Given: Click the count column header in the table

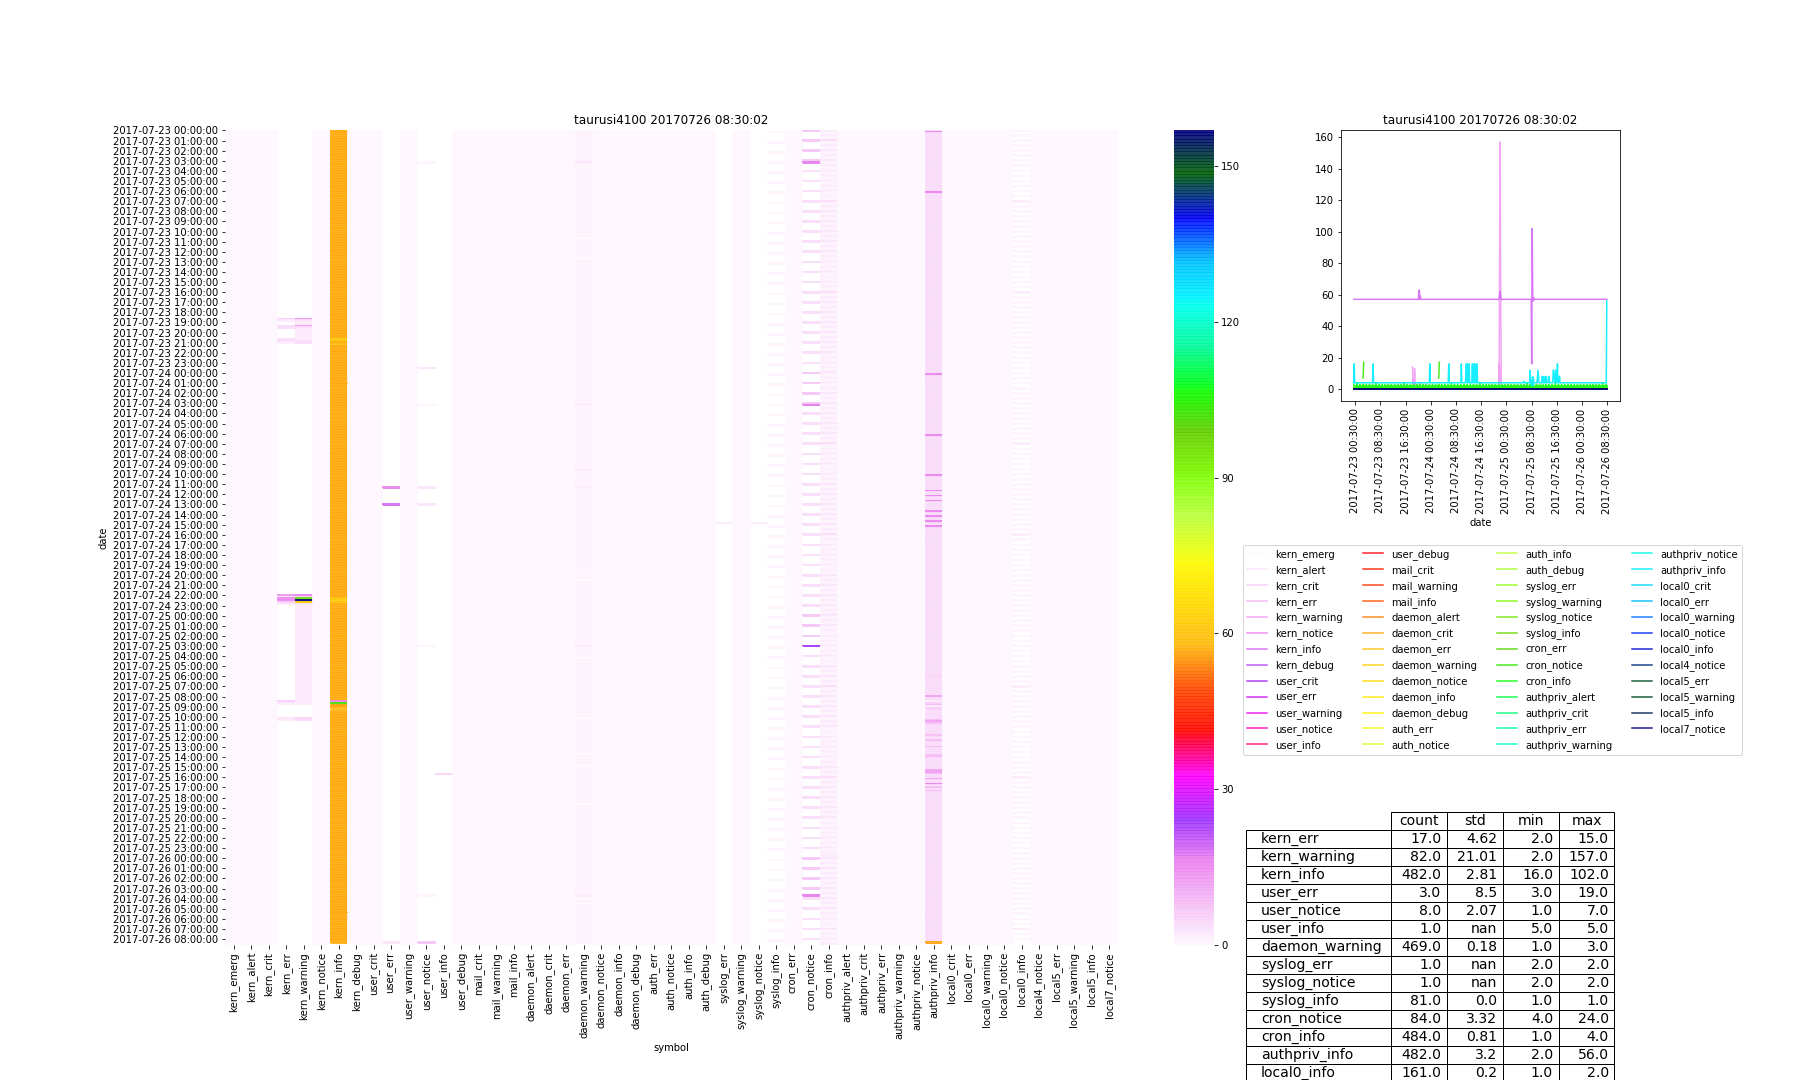Looking at the screenshot, I should [x=1418, y=821].
